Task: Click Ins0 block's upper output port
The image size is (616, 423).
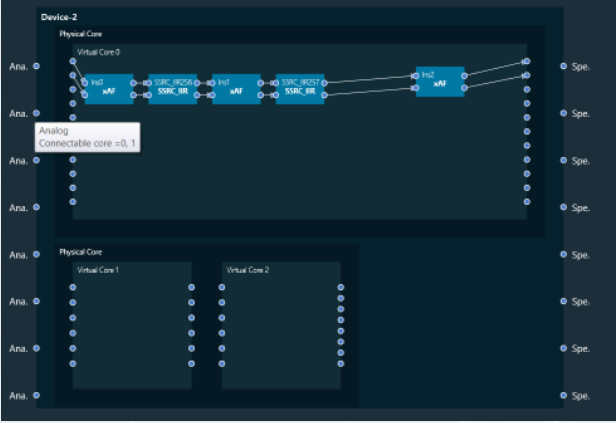Action: [x=133, y=83]
